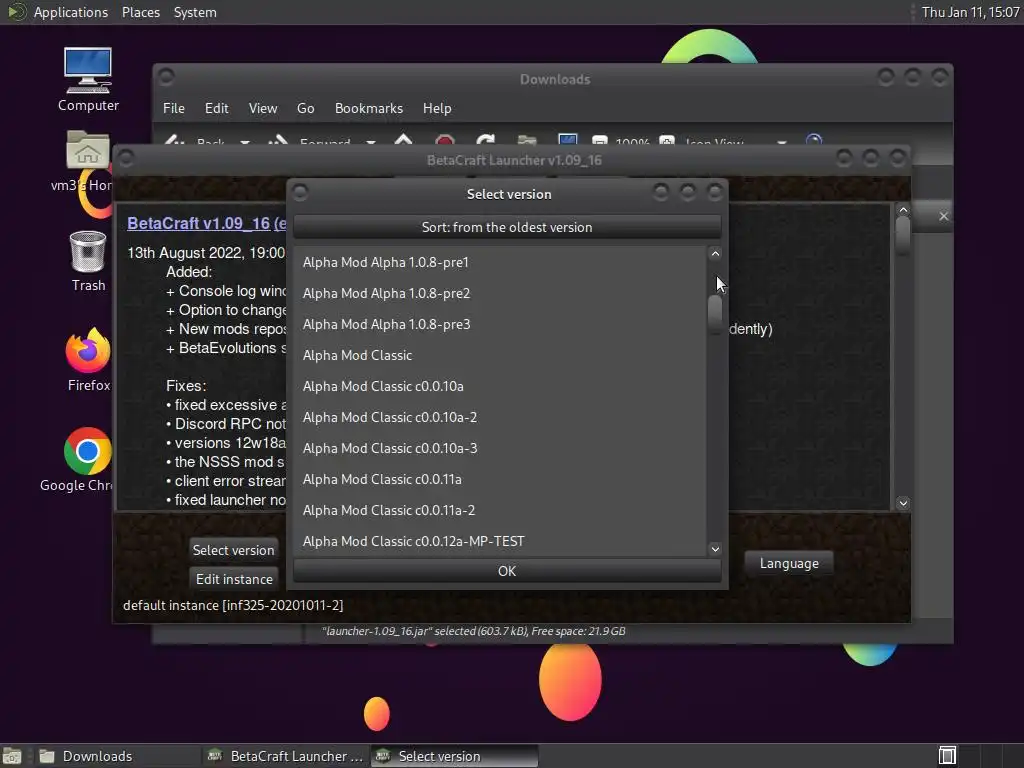
Task: Select Alpha Mod Classic c0.0.12a-MP-TEST
Action: point(500,541)
